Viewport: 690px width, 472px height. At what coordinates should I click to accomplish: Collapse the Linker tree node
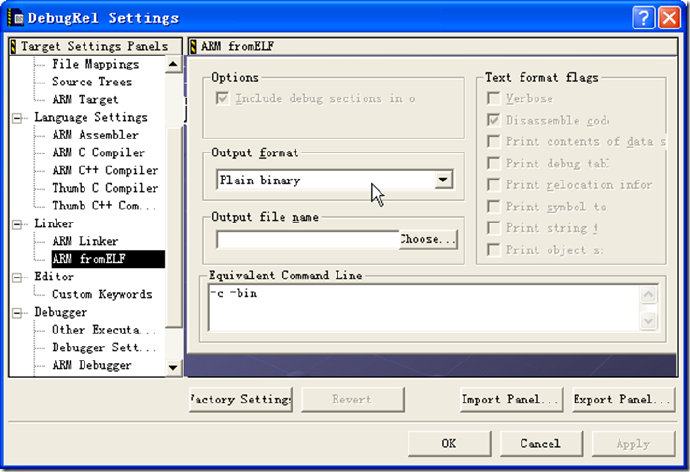[x=17, y=224]
